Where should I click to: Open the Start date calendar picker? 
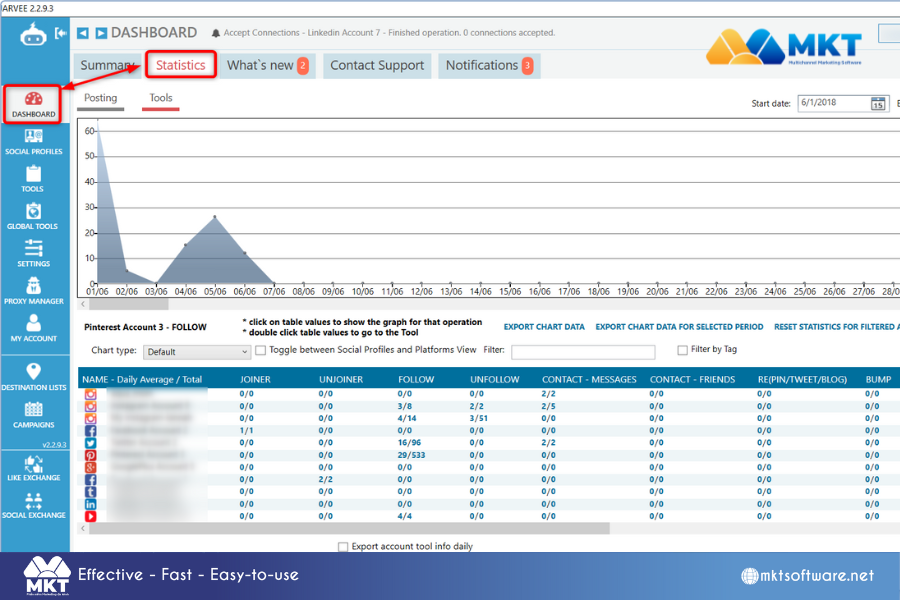(x=878, y=103)
